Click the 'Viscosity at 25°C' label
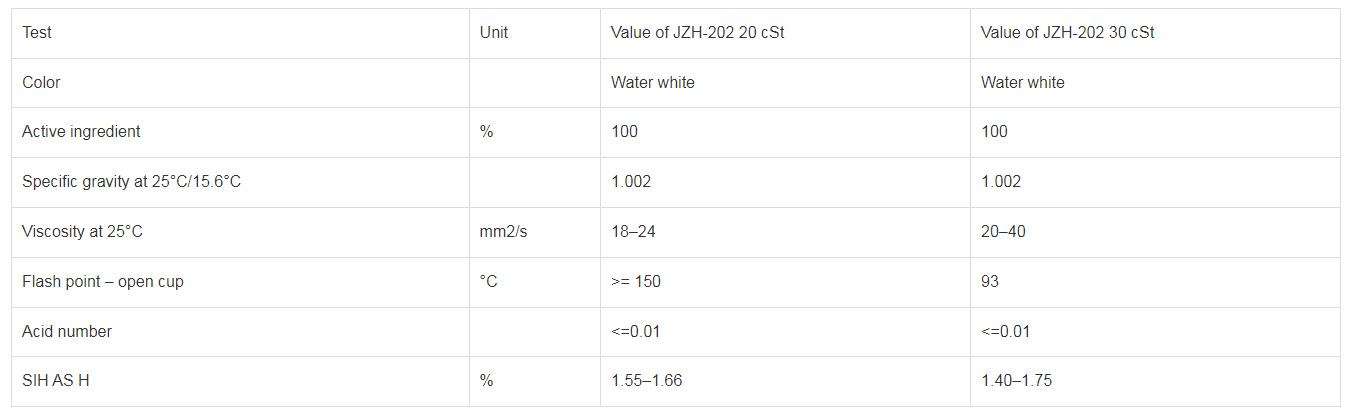This screenshot has height=414, width=1354. 83,232
